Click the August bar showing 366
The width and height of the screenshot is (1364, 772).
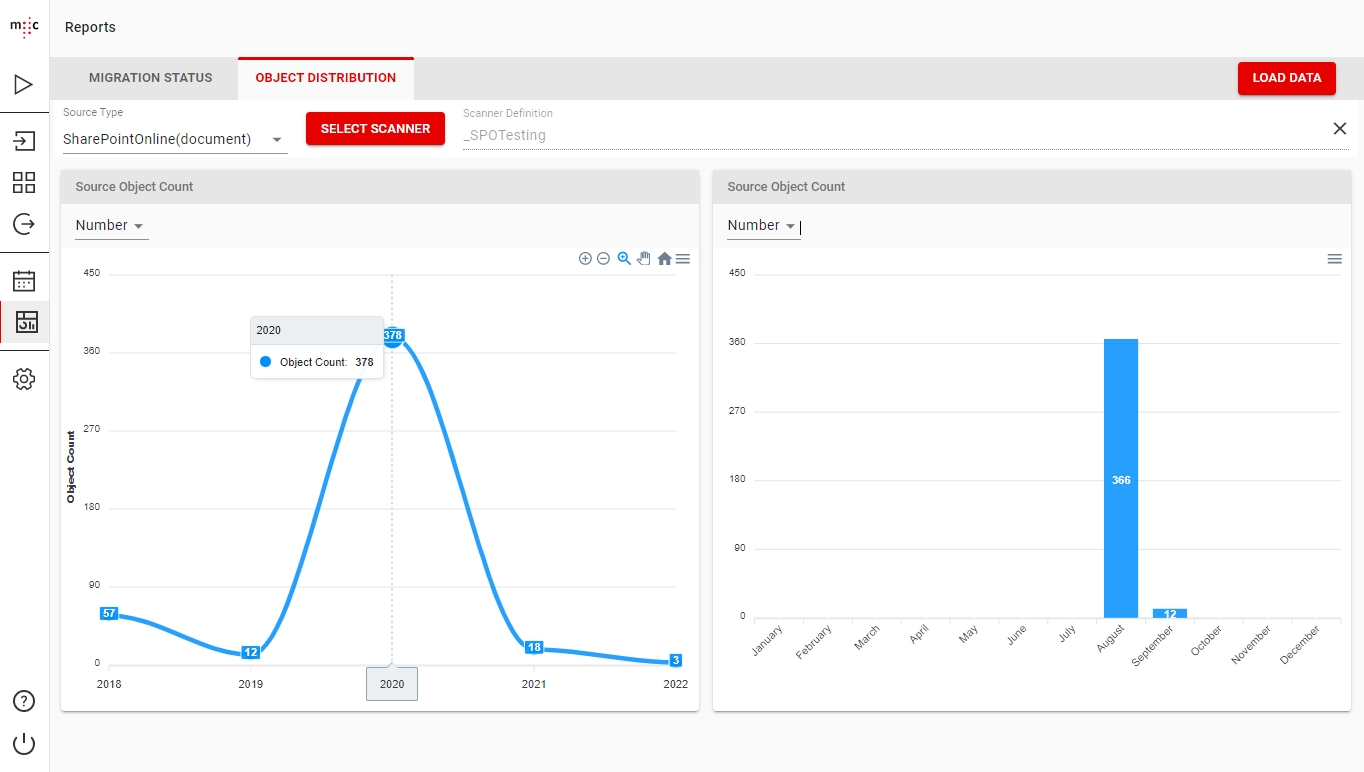[1120, 478]
